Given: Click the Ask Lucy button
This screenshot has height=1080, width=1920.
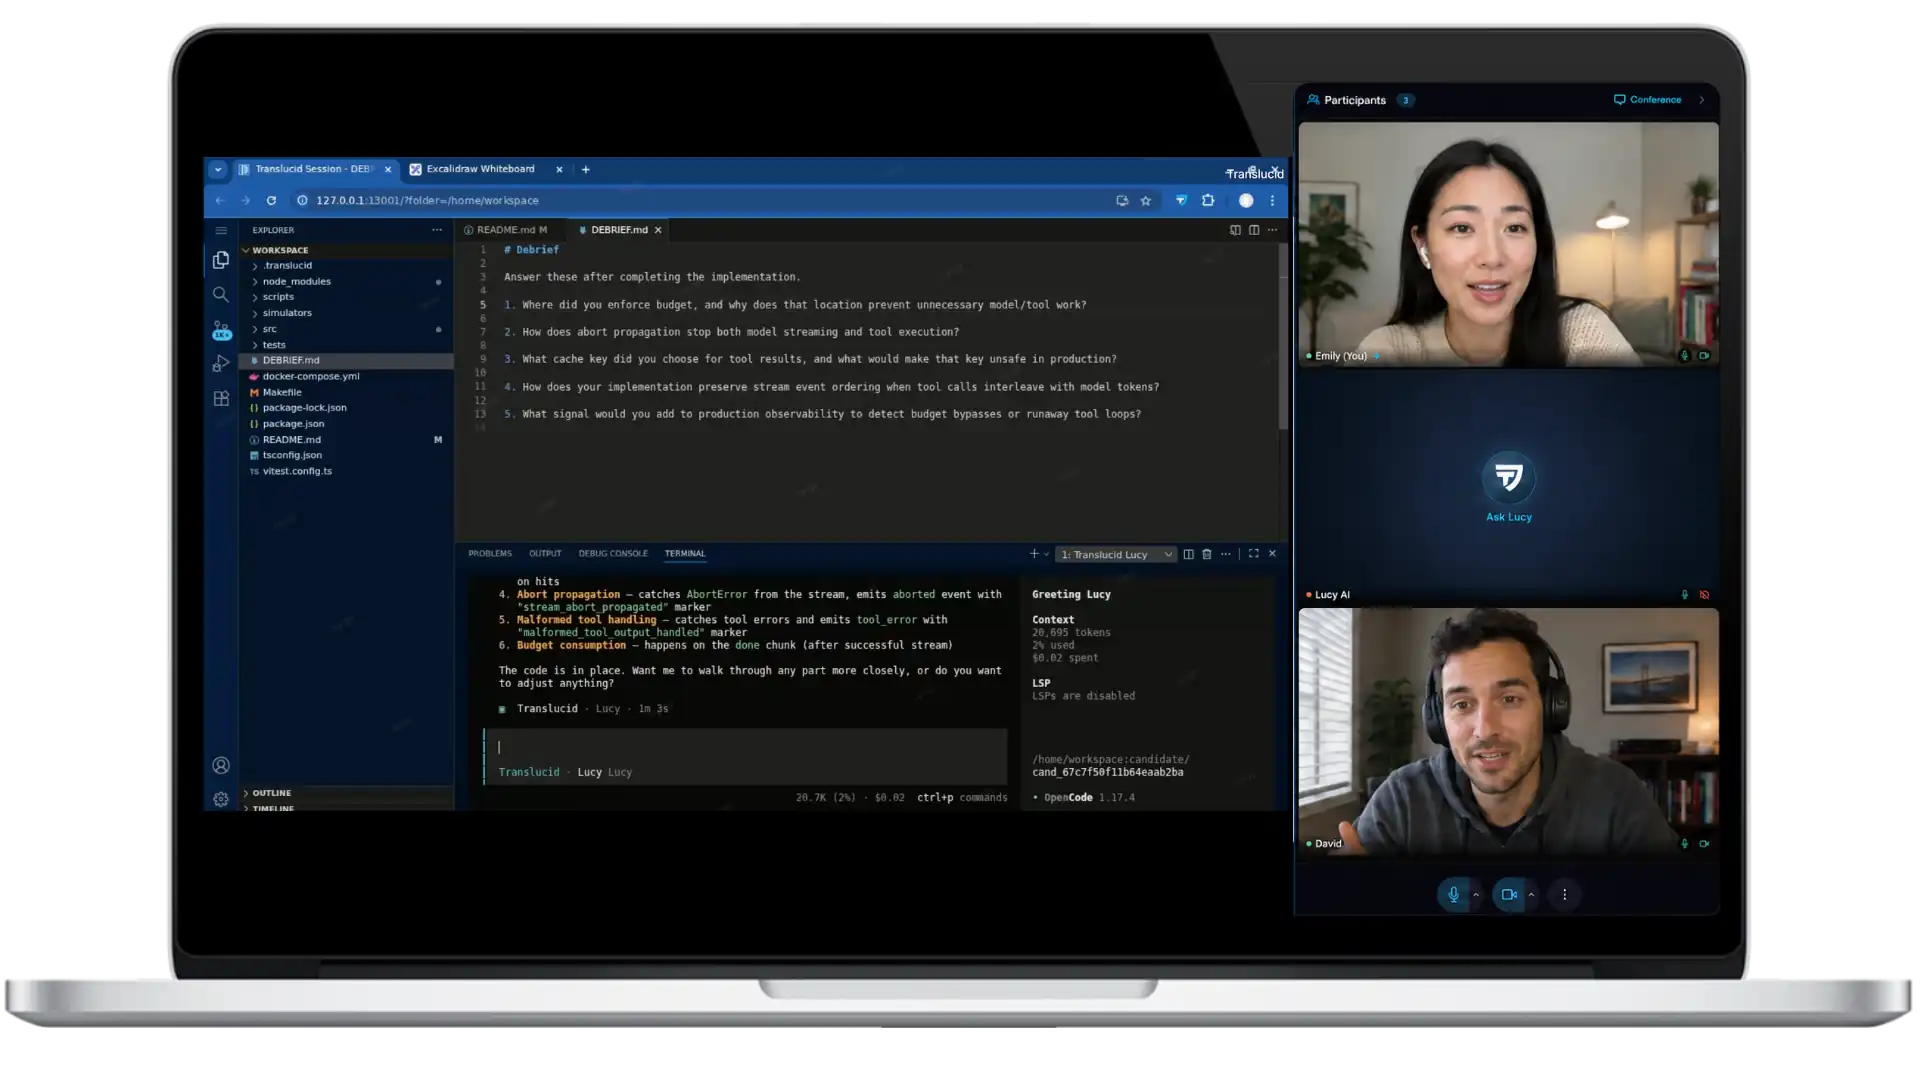Looking at the screenshot, I should 1509,487.
